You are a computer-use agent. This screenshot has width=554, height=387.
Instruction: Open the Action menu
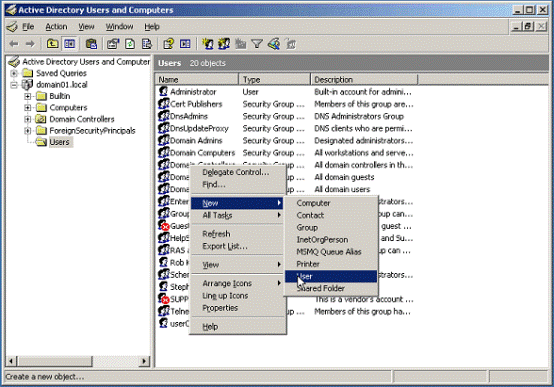tap(56, 27)
